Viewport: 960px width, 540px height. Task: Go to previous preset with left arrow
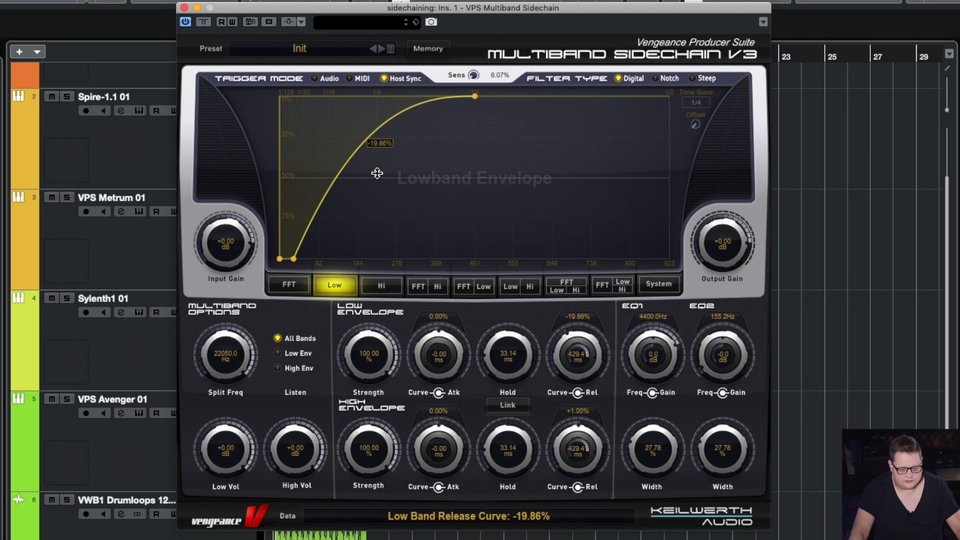click(x=373, y=48)
